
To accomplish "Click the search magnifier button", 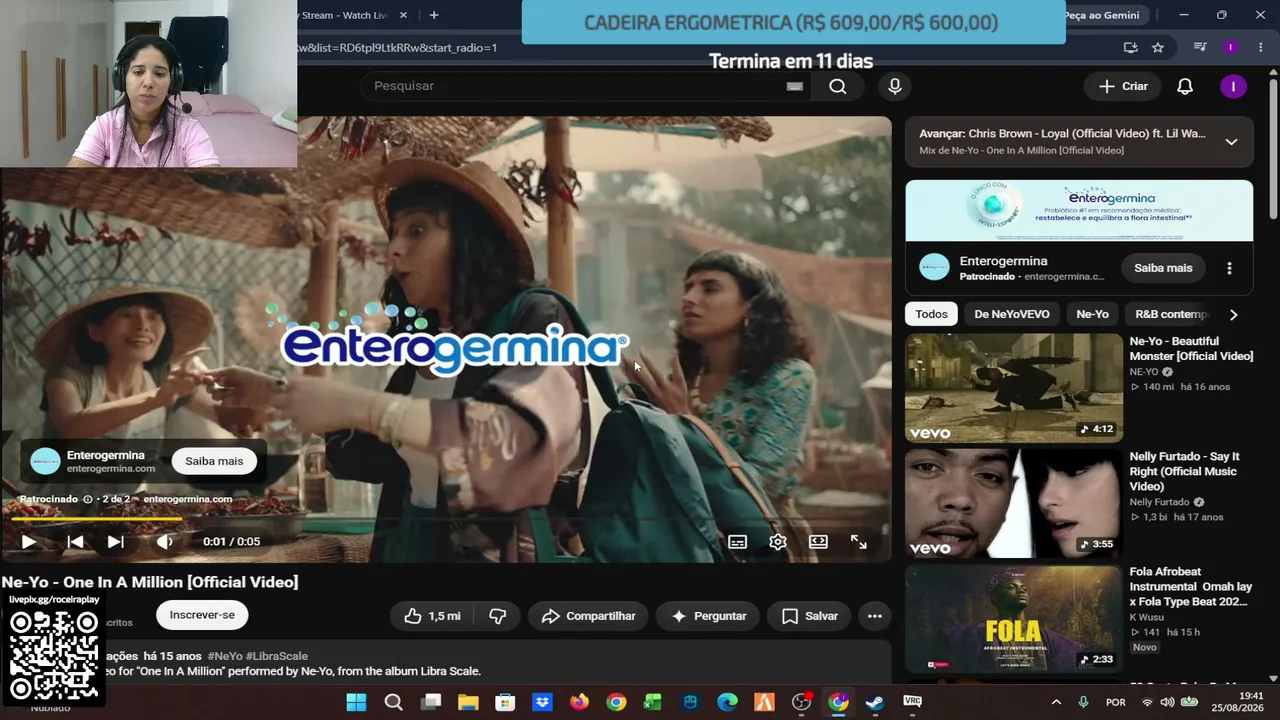I will tap(838, 86).
